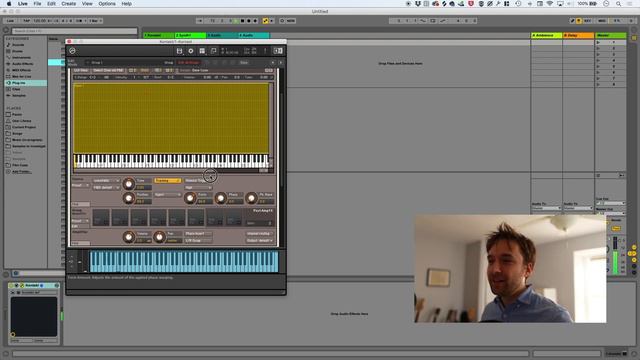This screenshot has height=360, width=640.
Task: Click the Sounds category icon in browser
Action: 9,45
